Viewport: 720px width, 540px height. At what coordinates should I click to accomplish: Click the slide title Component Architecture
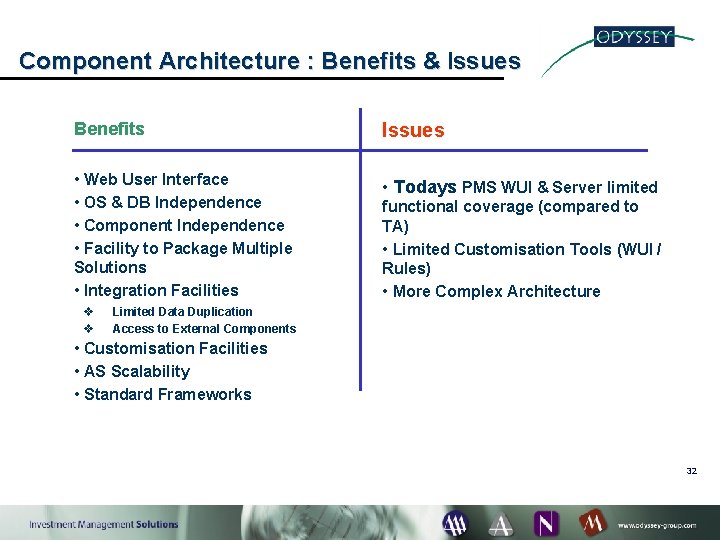(x=270, y=61)
